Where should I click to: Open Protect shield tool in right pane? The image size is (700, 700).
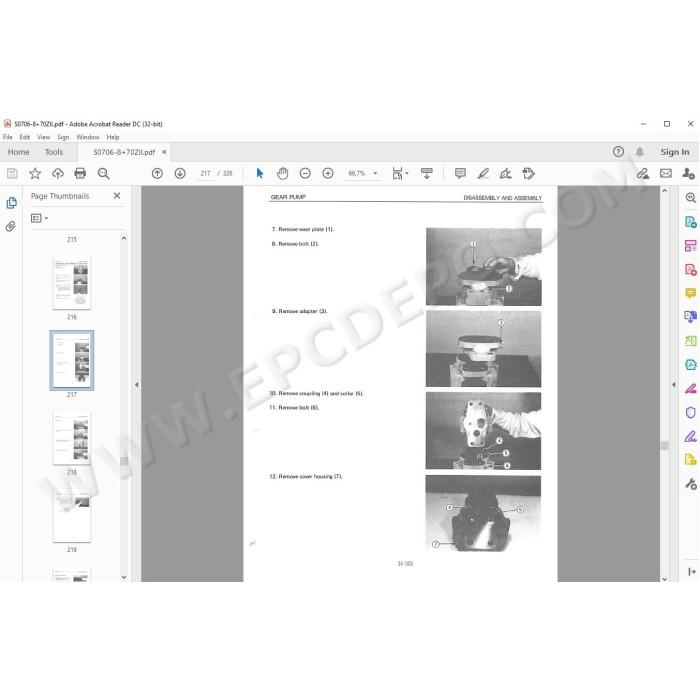click(691, 412)
